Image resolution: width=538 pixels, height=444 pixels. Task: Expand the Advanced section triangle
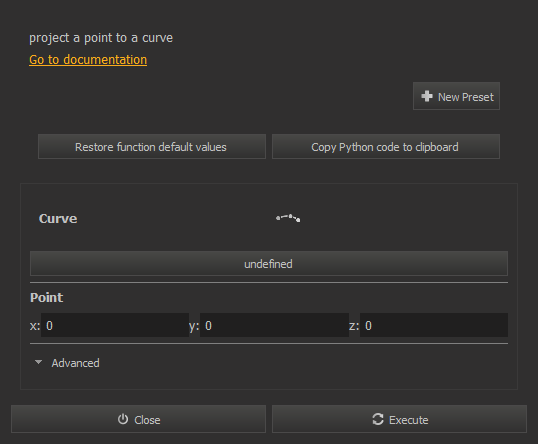38,362
